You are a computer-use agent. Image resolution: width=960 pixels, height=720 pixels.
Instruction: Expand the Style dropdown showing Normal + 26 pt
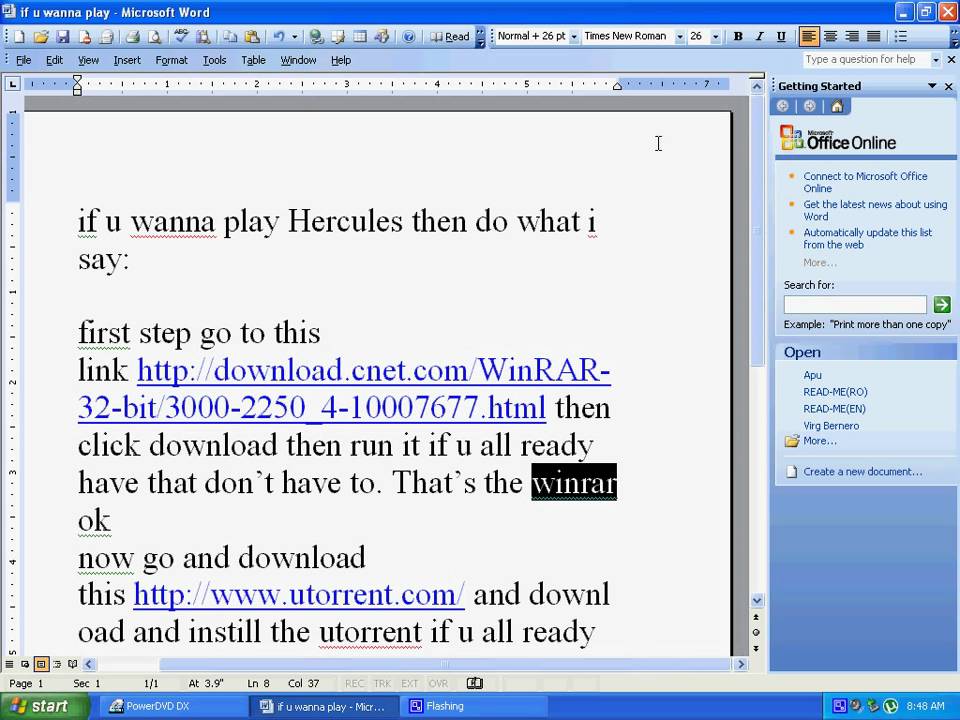tap(574, 37)
